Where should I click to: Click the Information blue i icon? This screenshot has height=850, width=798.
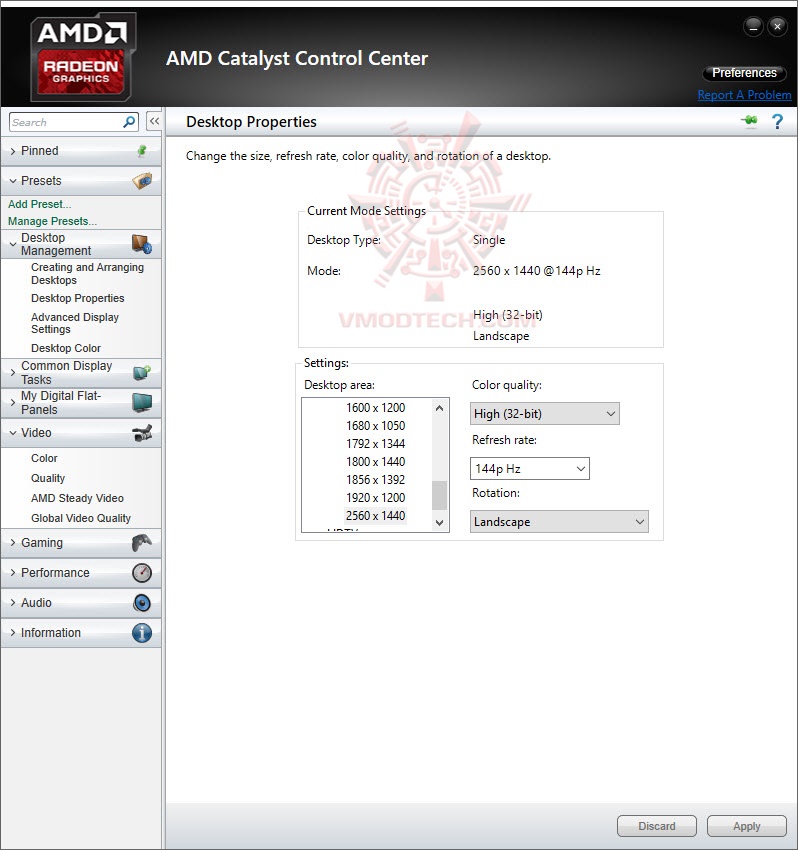(142, 633)
